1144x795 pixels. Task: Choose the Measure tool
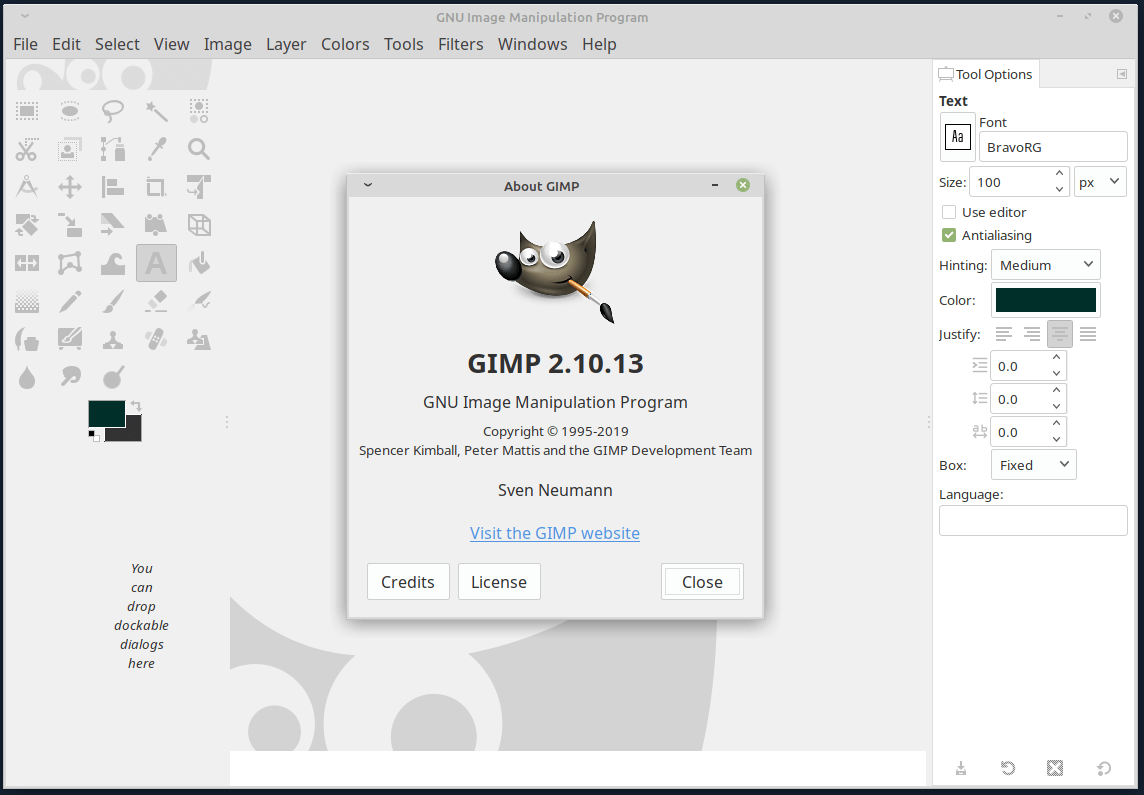pos(27,187)
